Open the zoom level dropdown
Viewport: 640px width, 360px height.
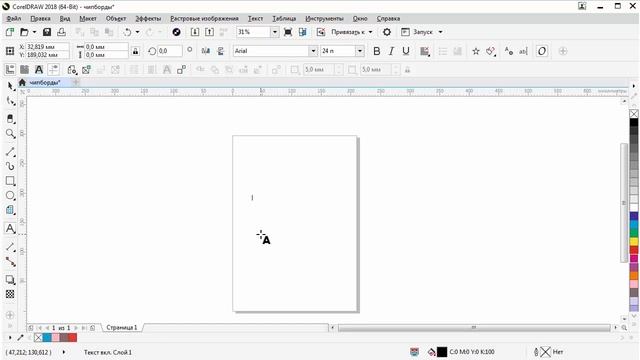tap(275, 32)
